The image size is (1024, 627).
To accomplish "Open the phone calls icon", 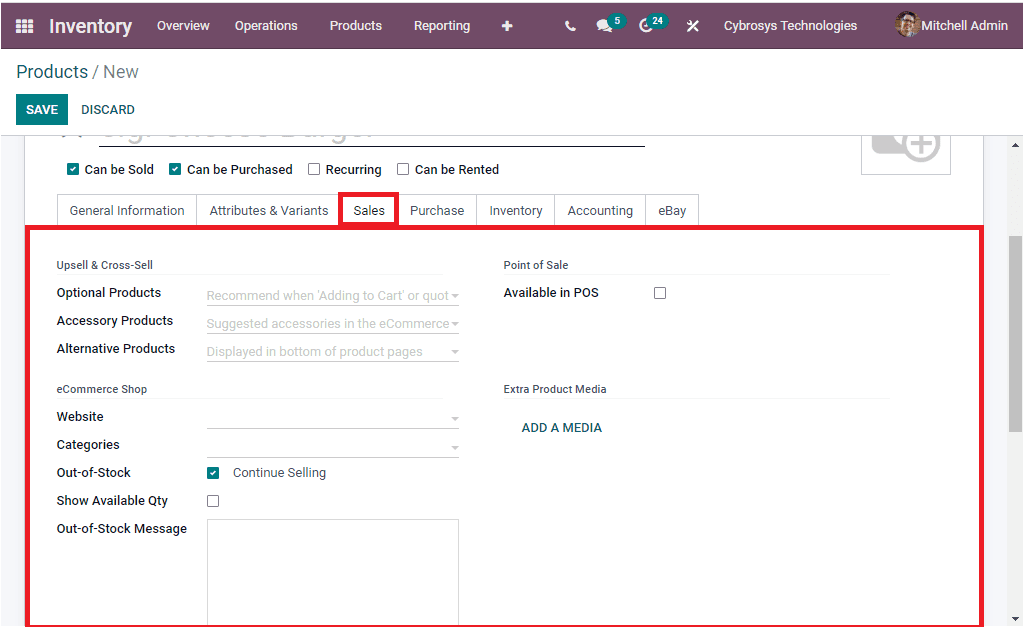I will [569, 25].
